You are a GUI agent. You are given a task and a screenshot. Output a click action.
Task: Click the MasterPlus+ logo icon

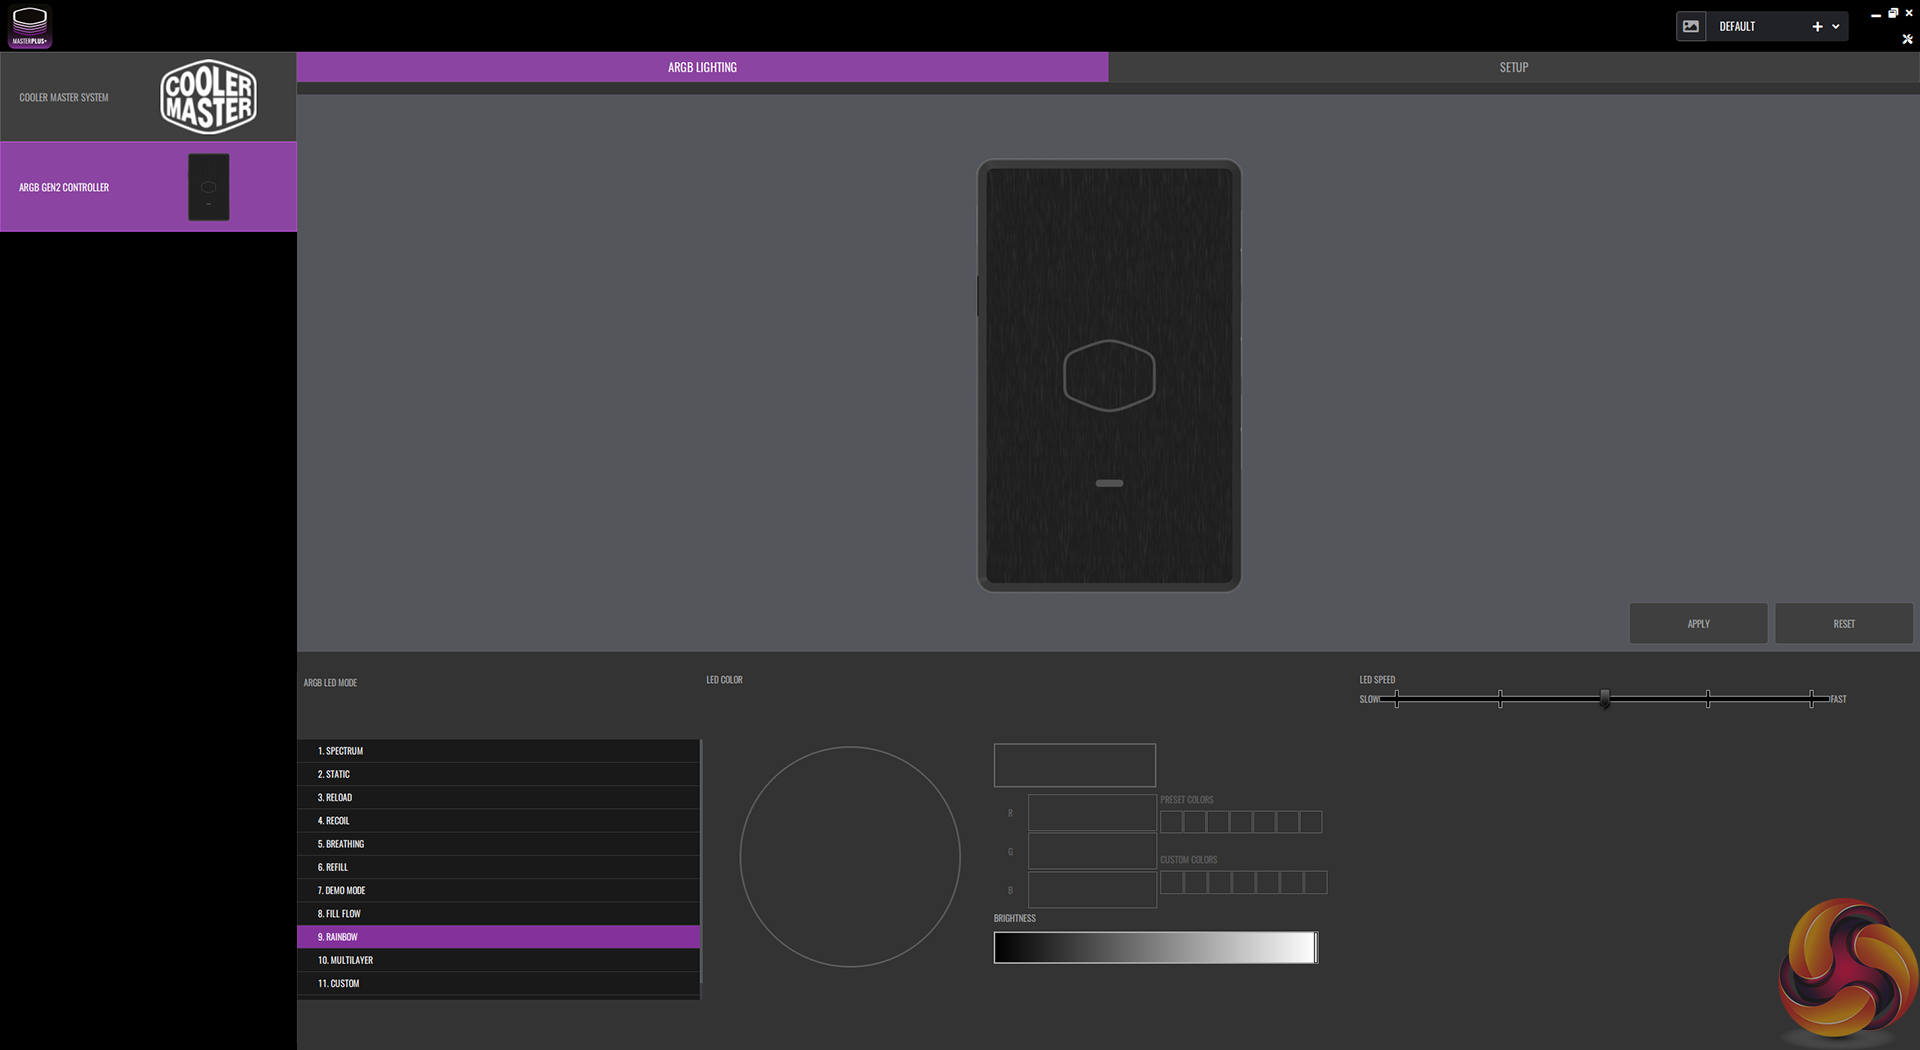tap(30, 26)
